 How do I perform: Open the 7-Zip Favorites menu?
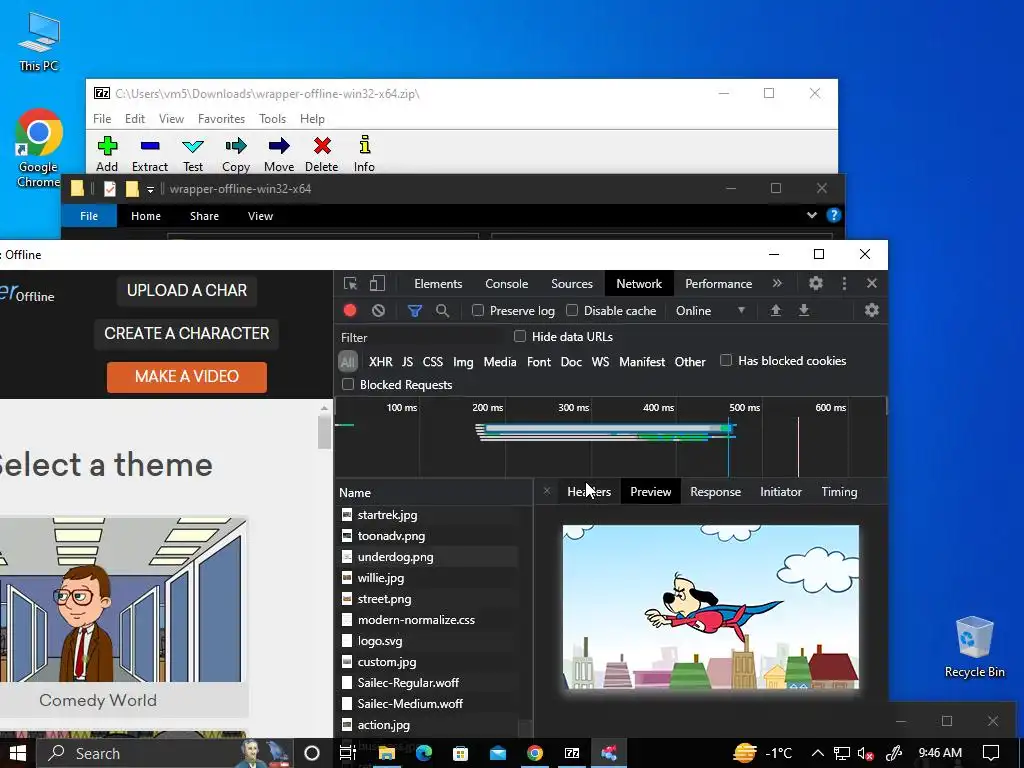click(x=221, y=119)
